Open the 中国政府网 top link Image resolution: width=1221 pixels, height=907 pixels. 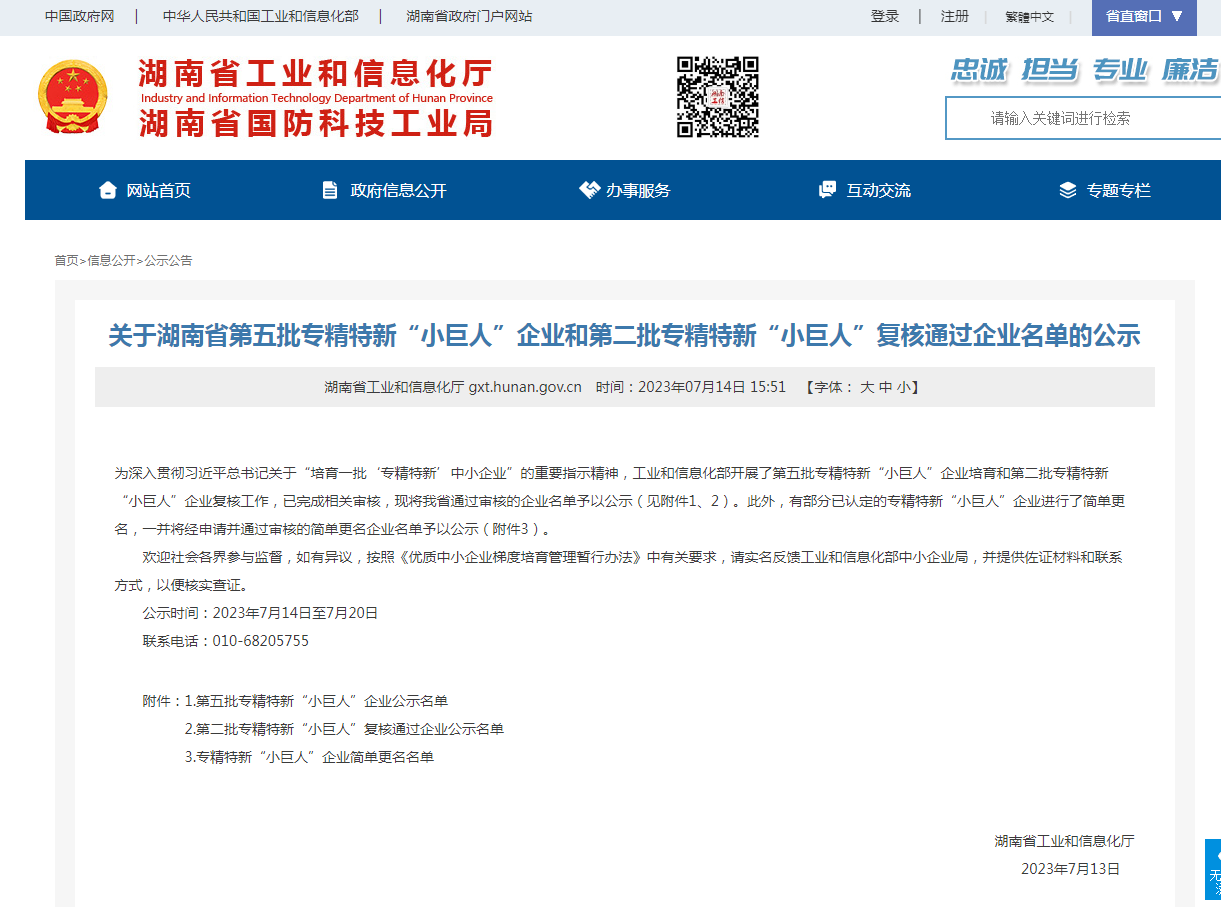80,16
